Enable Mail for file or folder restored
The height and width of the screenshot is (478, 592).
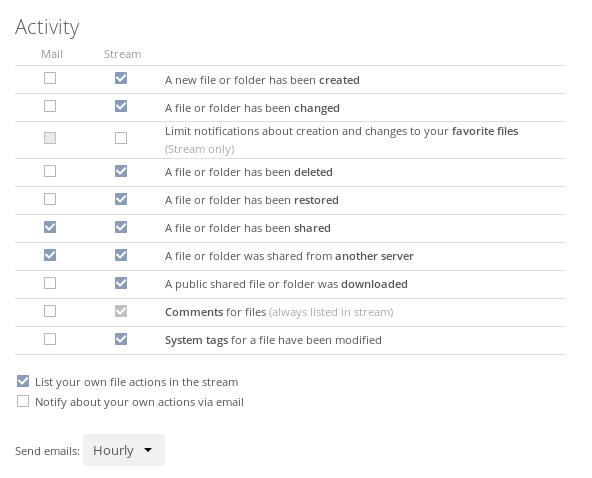point(50,199)
